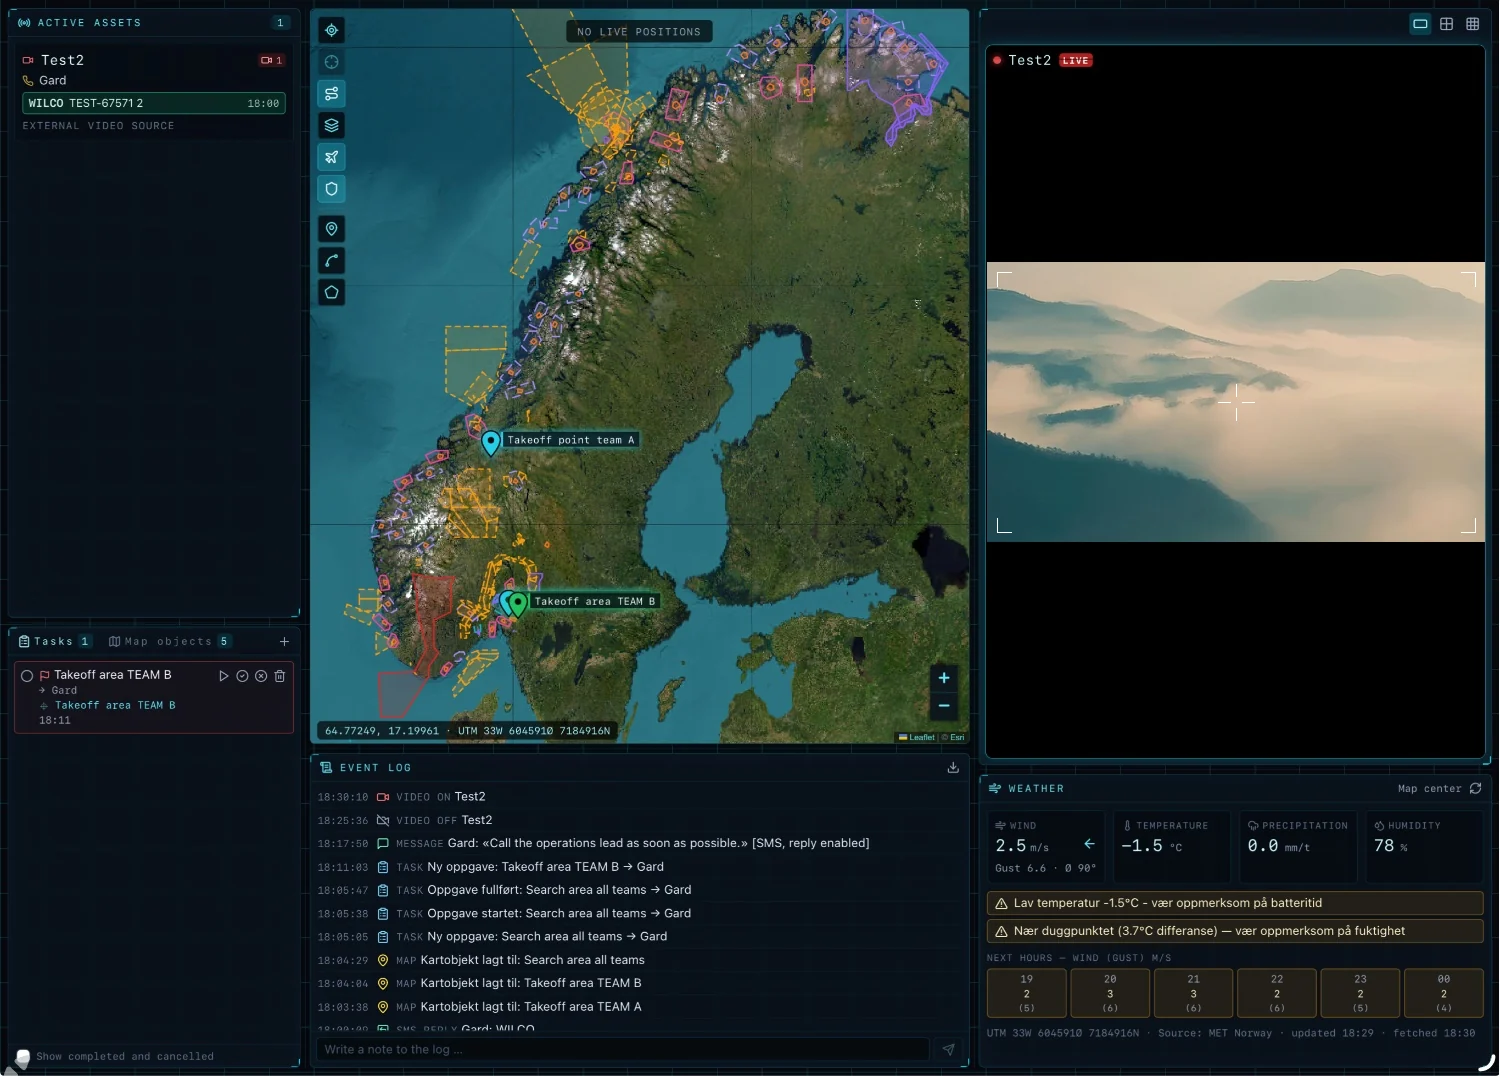Toggle the airplane air-traffic overlay button
Viewport: 1500px width, 1076px height.
[x=332, y=157]
